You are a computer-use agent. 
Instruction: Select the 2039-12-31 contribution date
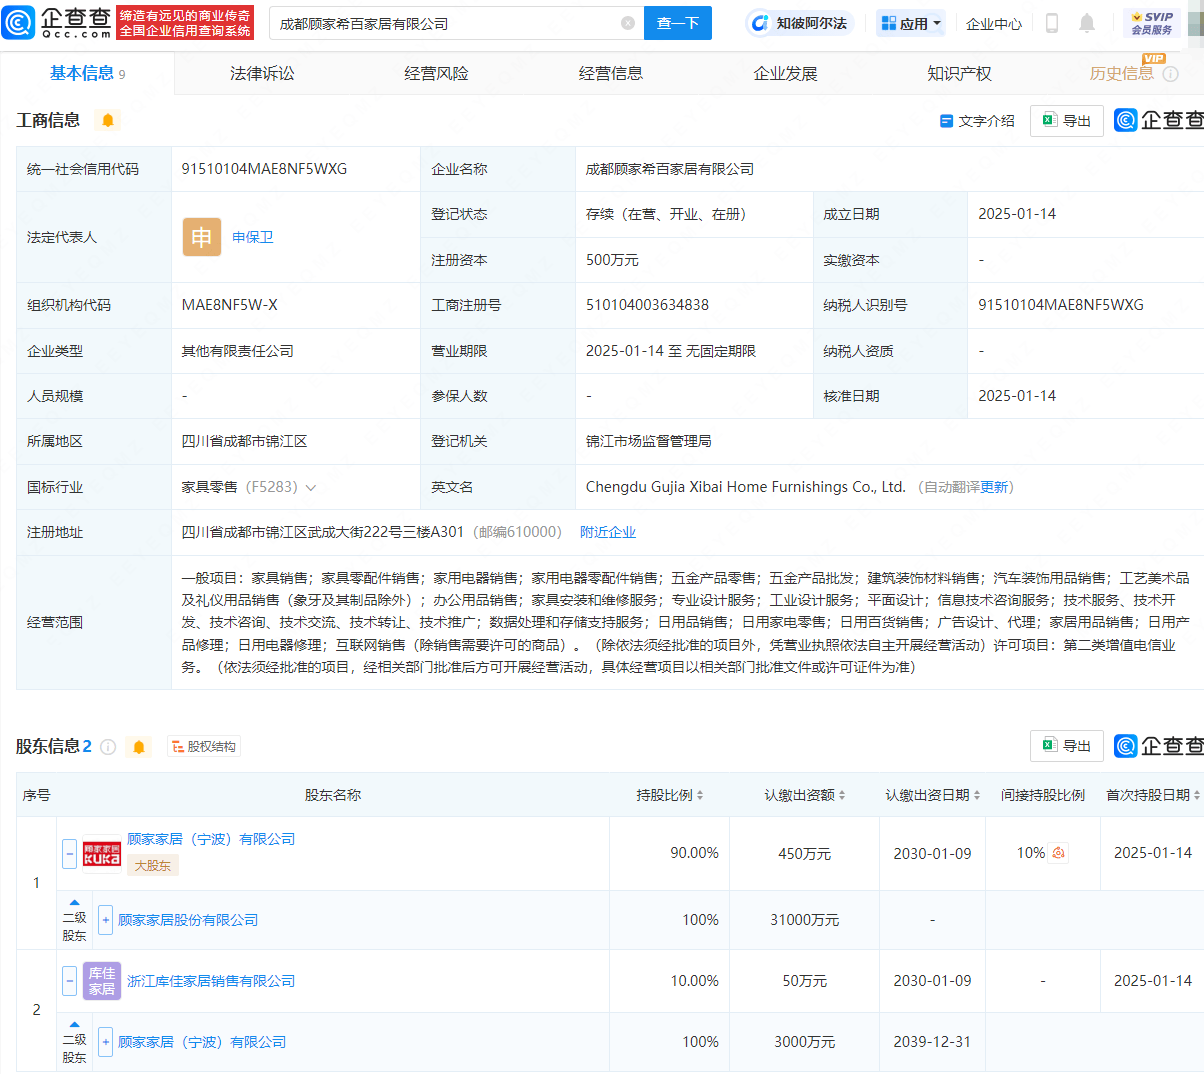tap(932, 1042)
